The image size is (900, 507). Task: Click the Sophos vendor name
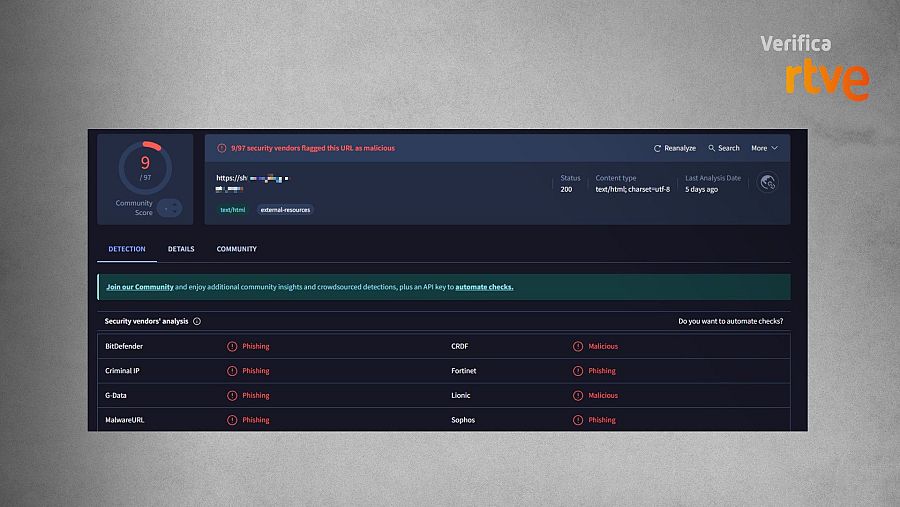[x=463, y=420]
